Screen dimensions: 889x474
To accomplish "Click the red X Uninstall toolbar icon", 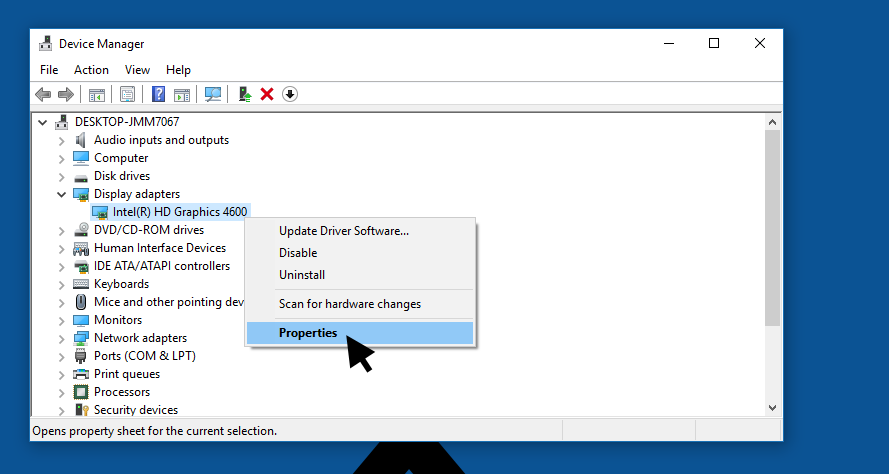I will pos(266,94).
